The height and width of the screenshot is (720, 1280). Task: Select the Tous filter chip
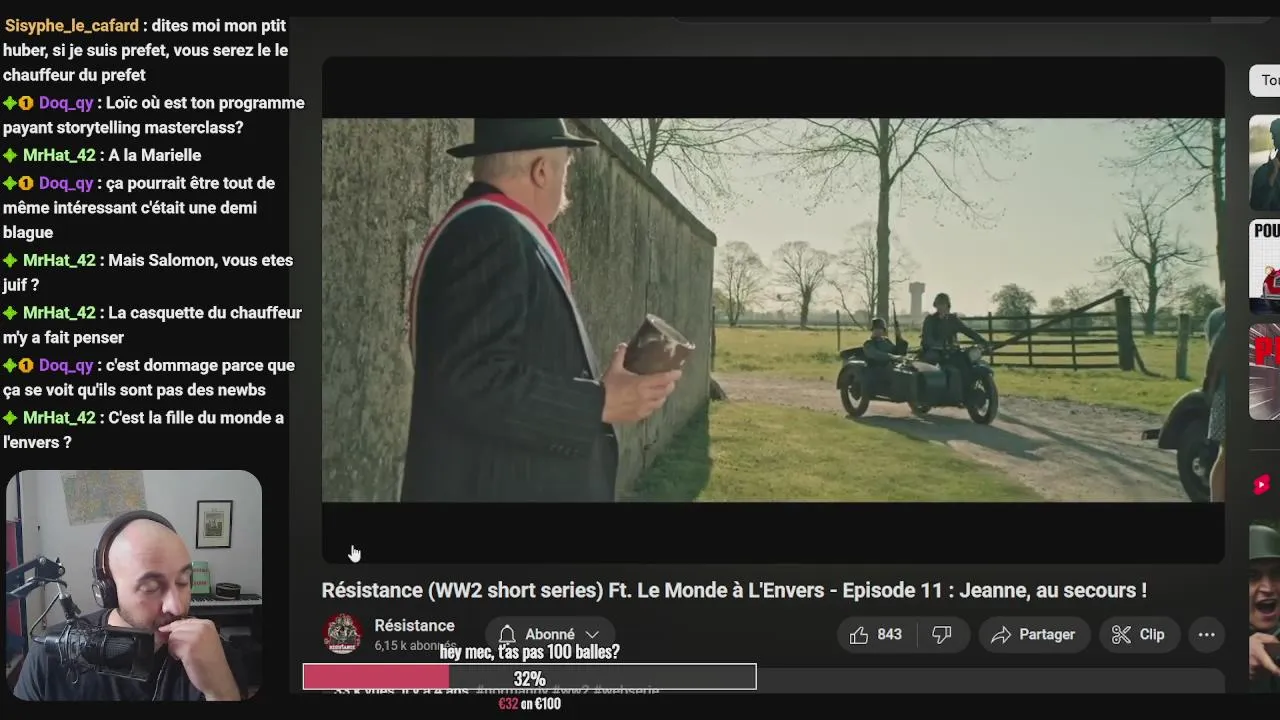coord(1265,80)
